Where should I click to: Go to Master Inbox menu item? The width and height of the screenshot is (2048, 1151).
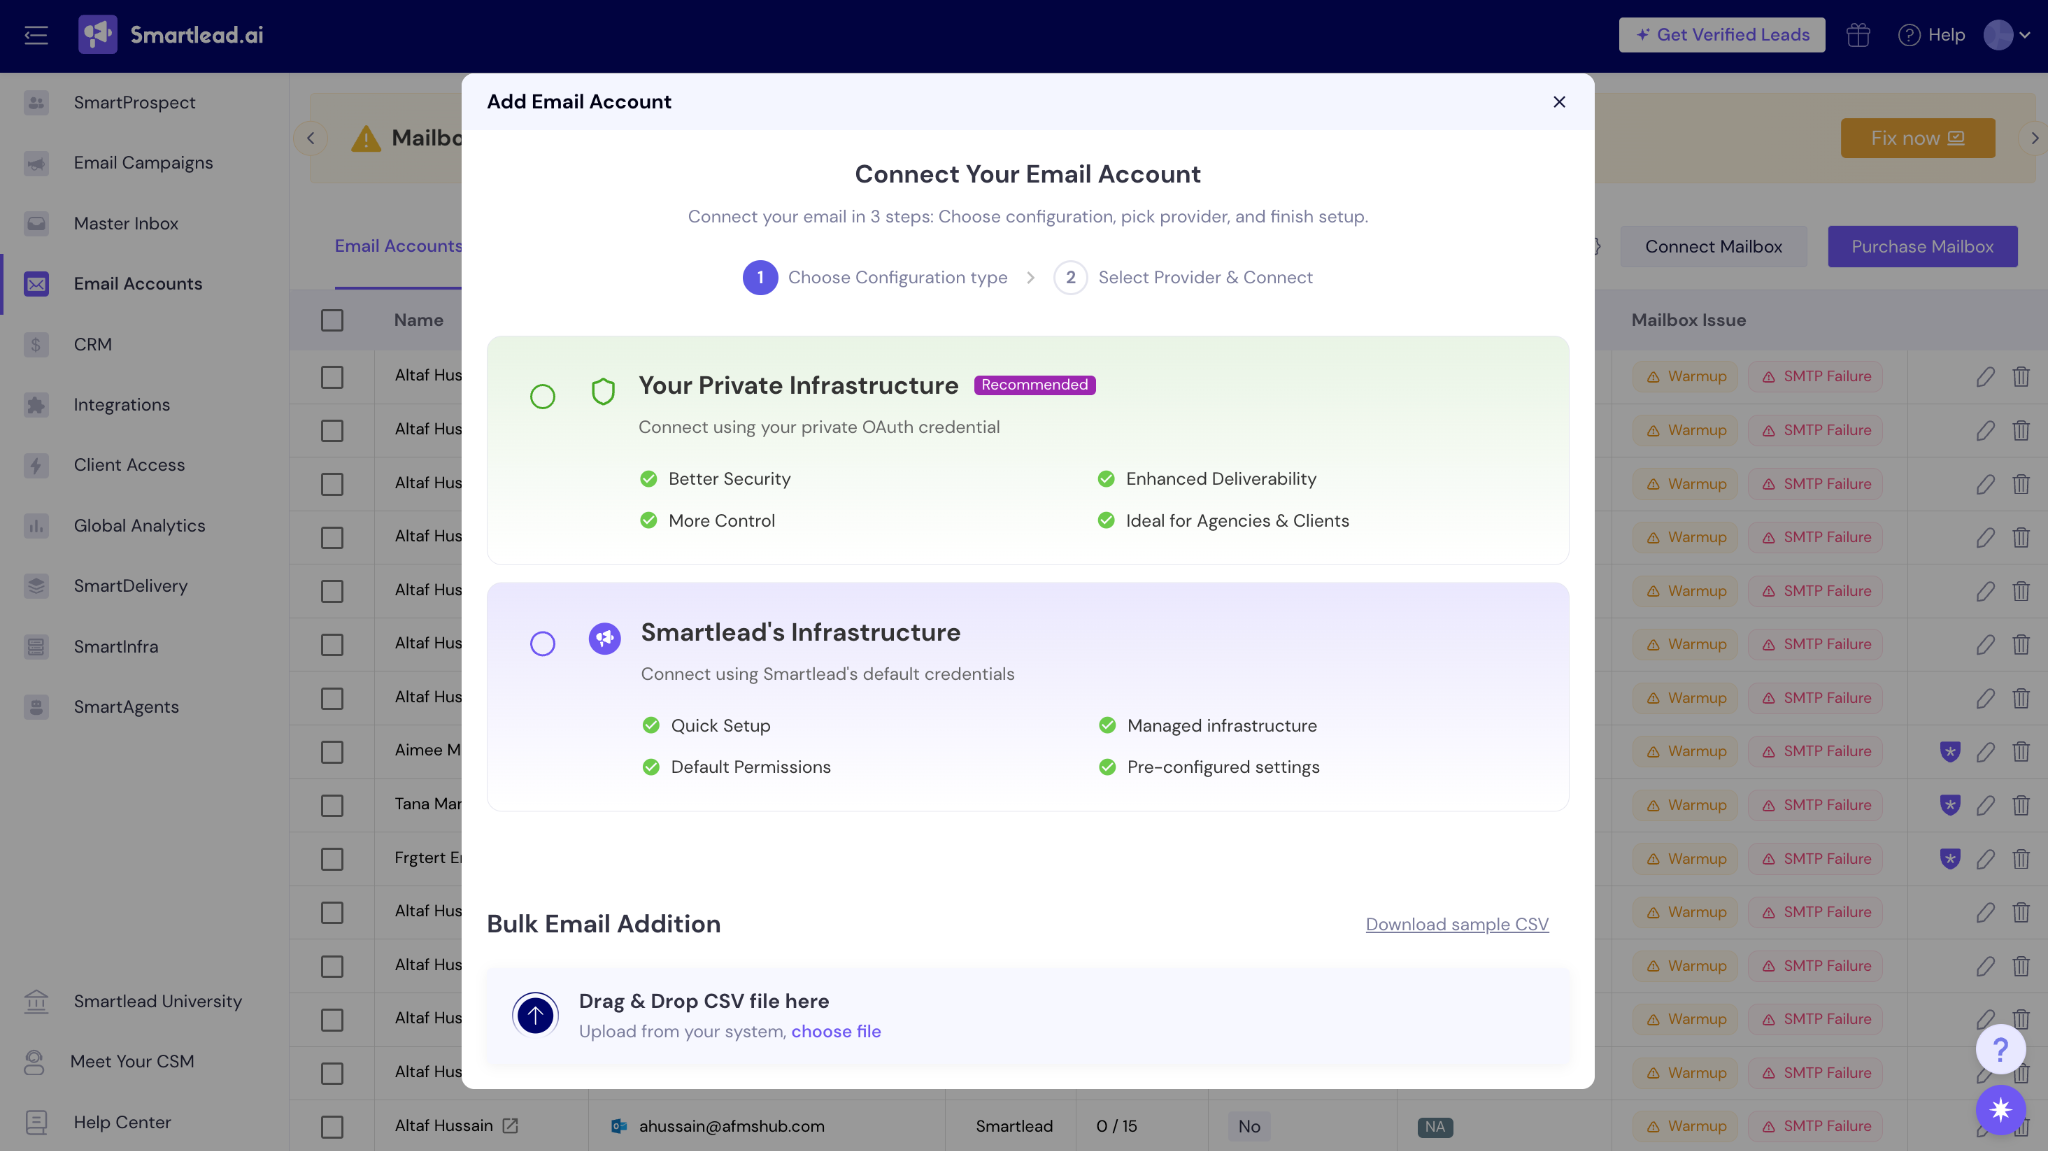point(126,224)
